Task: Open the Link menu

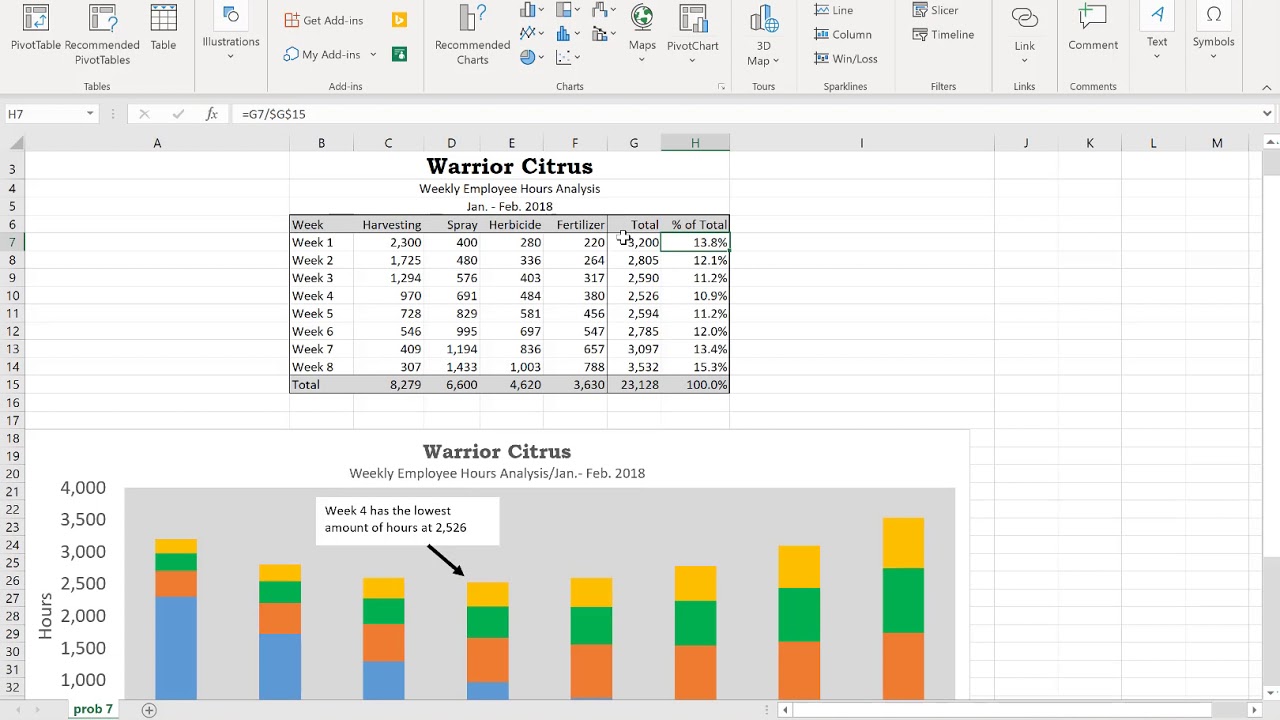Action: (1024, 35)
